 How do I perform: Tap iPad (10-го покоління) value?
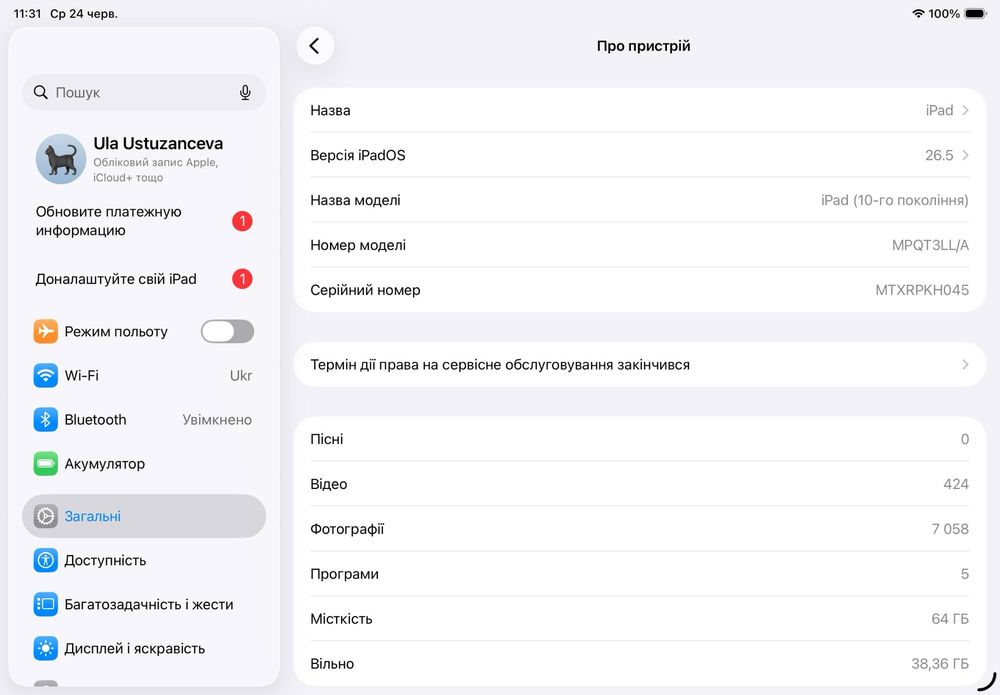895,200
